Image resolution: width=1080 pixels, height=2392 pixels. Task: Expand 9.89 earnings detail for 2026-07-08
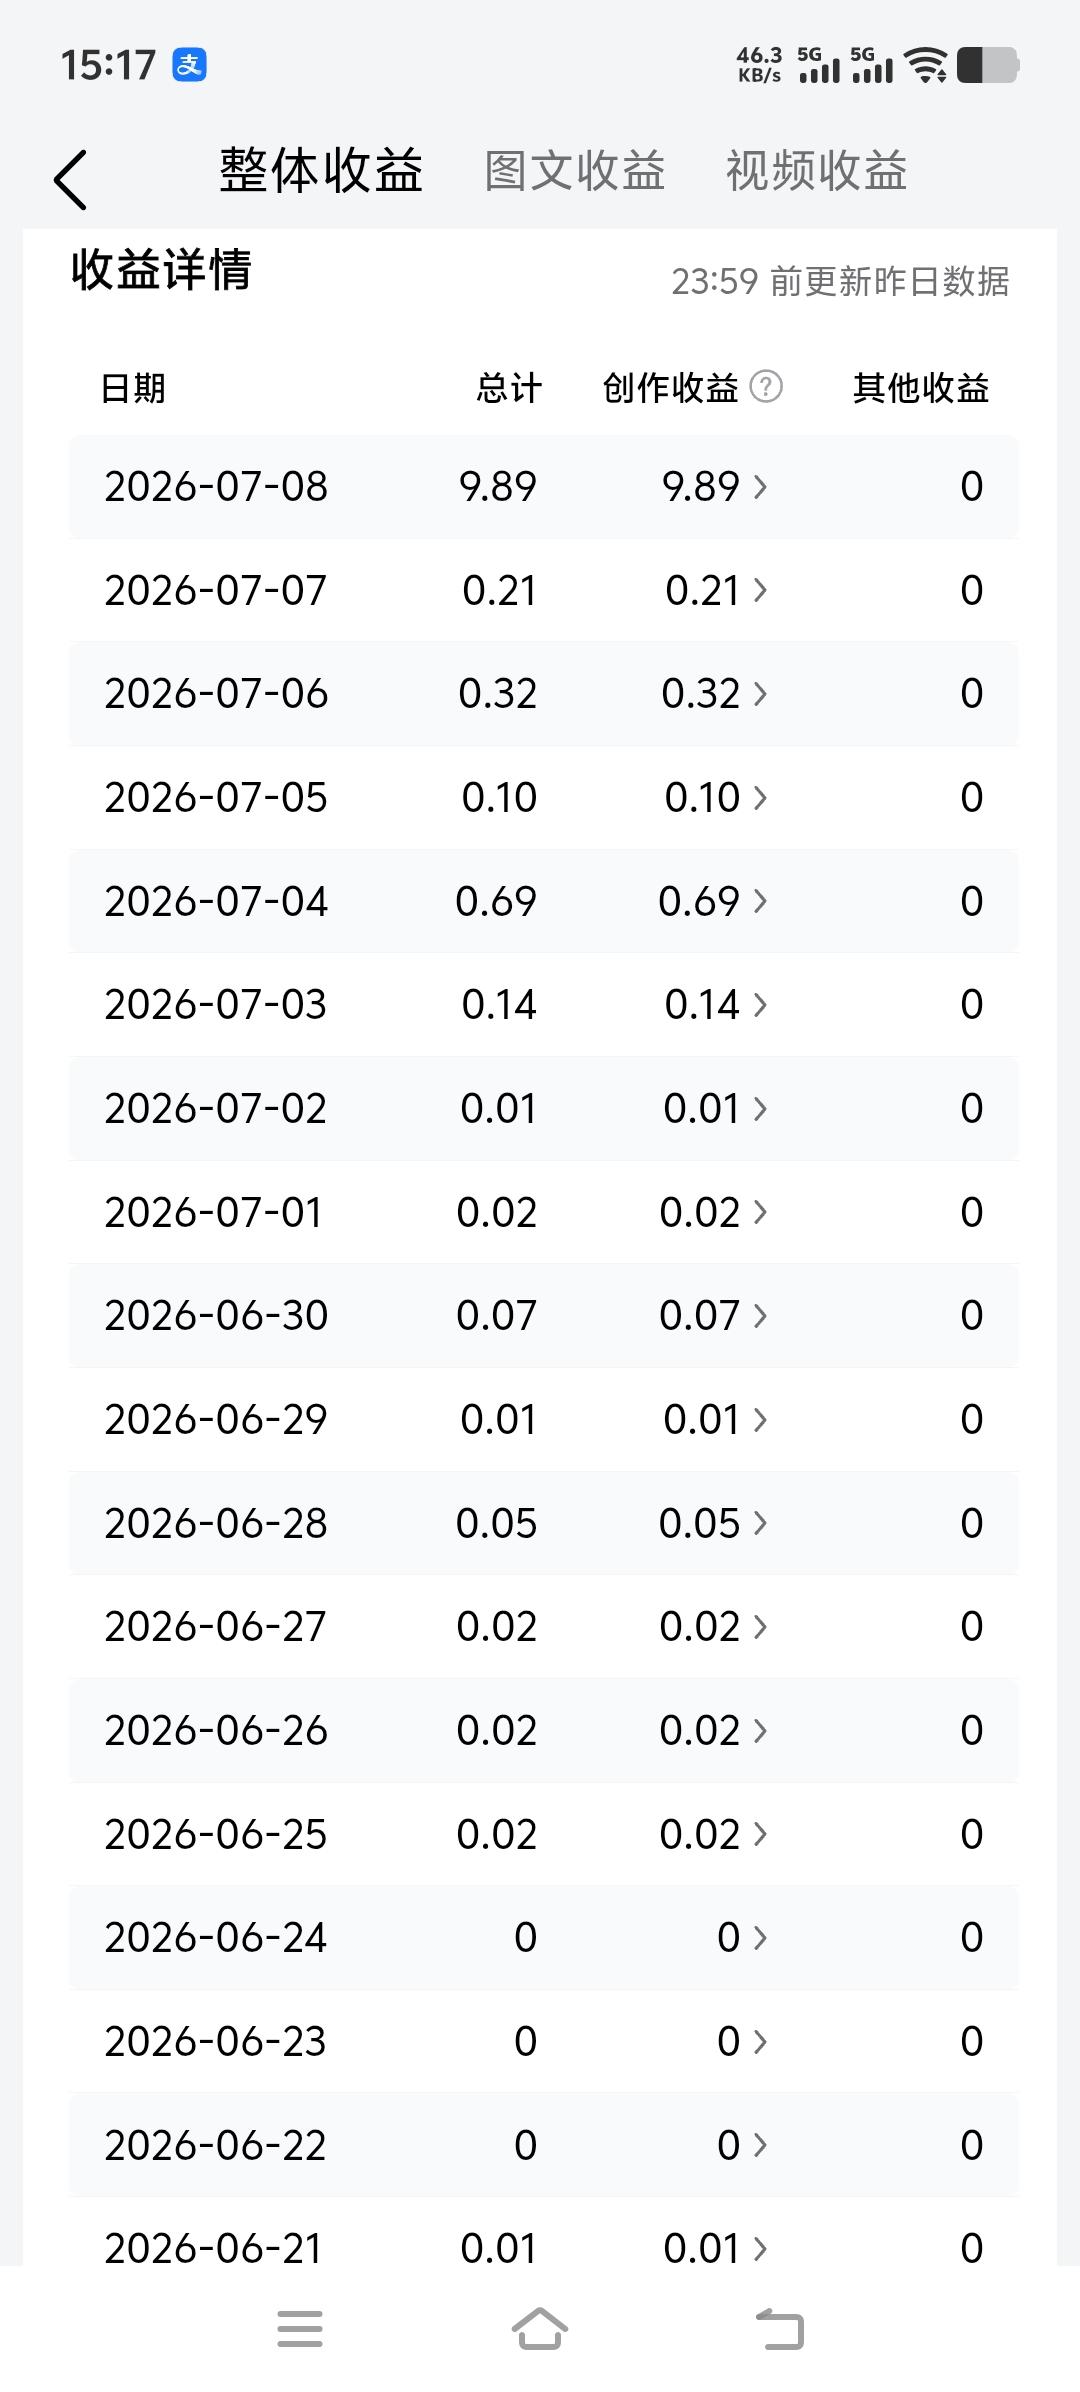[x=714, y=487]
